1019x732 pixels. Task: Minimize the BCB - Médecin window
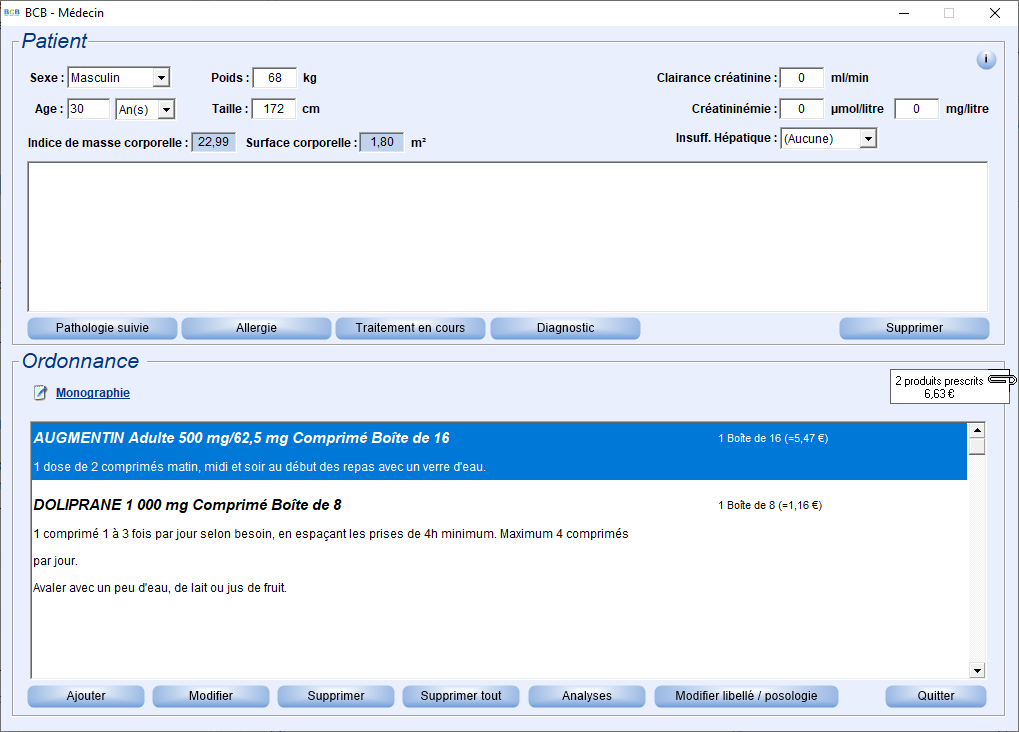[x=904, y=13]
